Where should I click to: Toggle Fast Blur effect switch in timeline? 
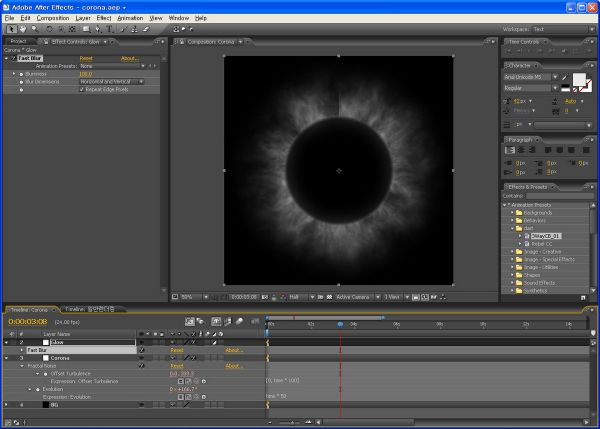pyautogui.click(x=142, y=350)
